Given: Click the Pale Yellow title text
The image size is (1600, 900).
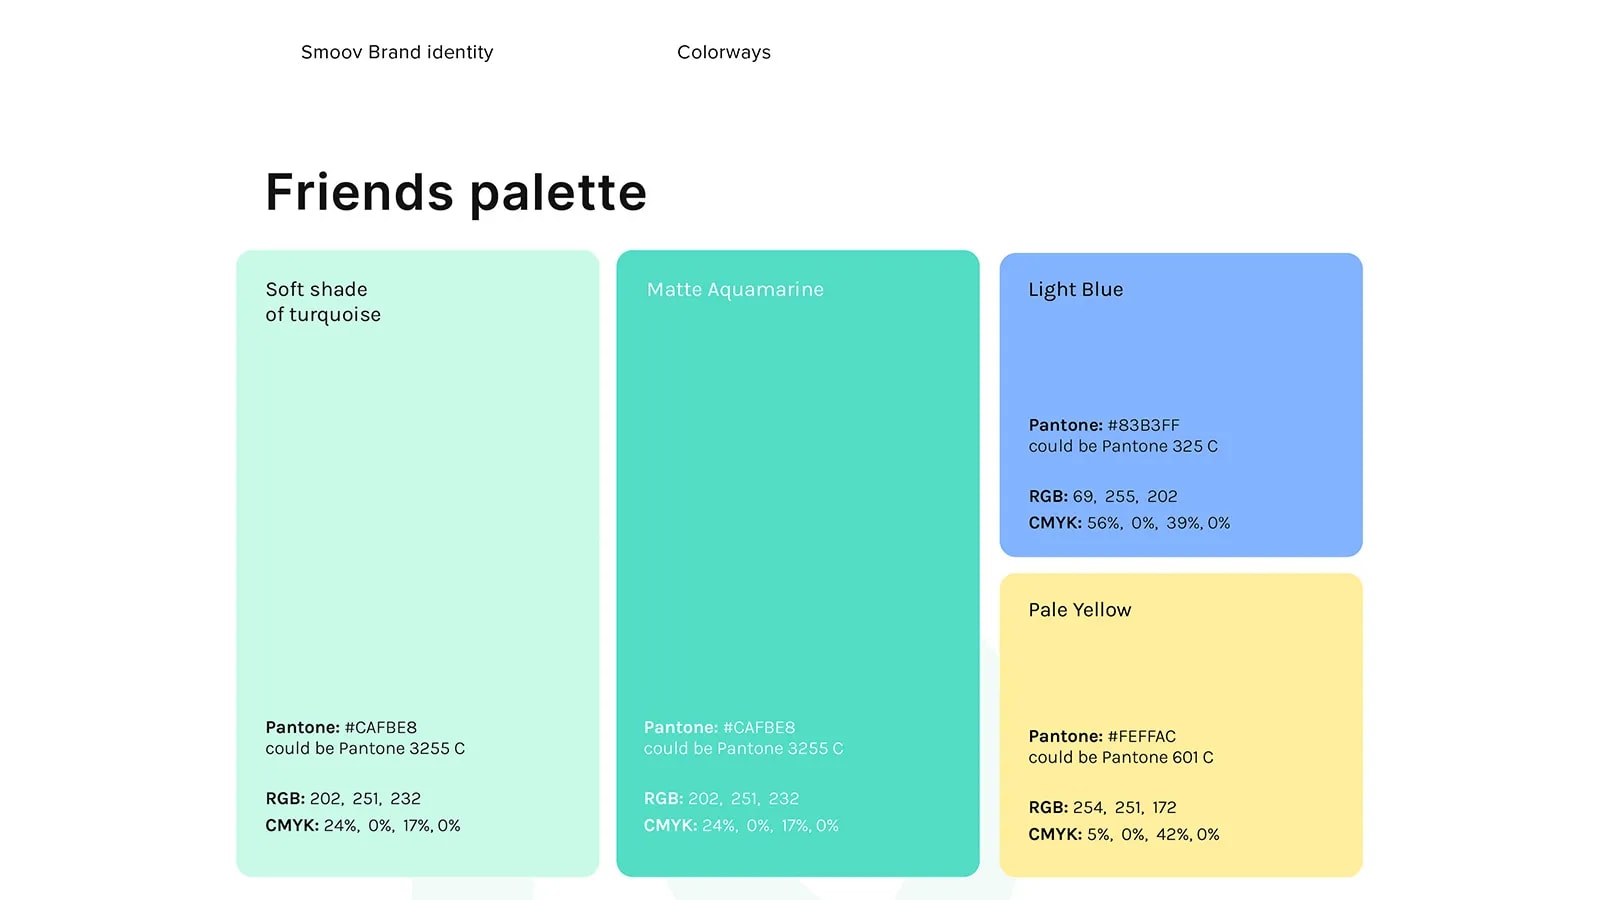Looking at the screenshot, I should point(1080,610).
